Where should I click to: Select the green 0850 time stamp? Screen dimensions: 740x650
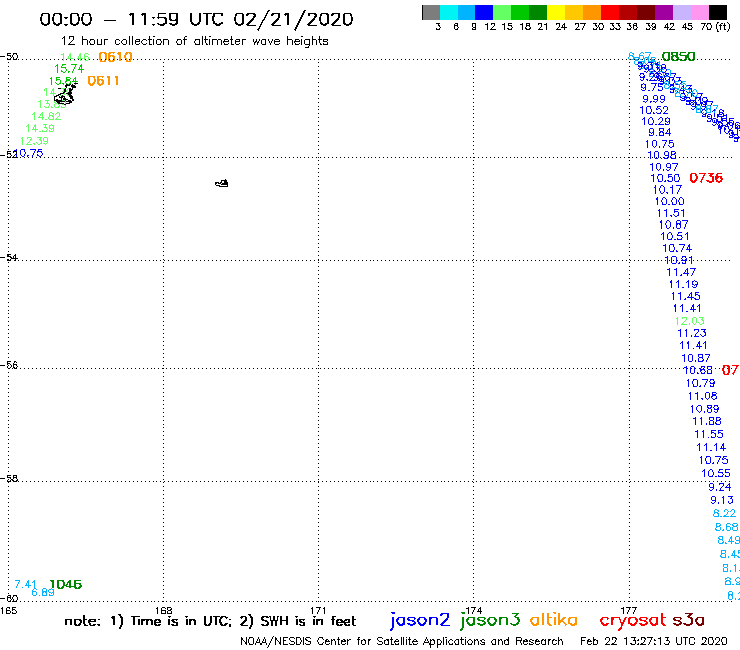[678, 57]
